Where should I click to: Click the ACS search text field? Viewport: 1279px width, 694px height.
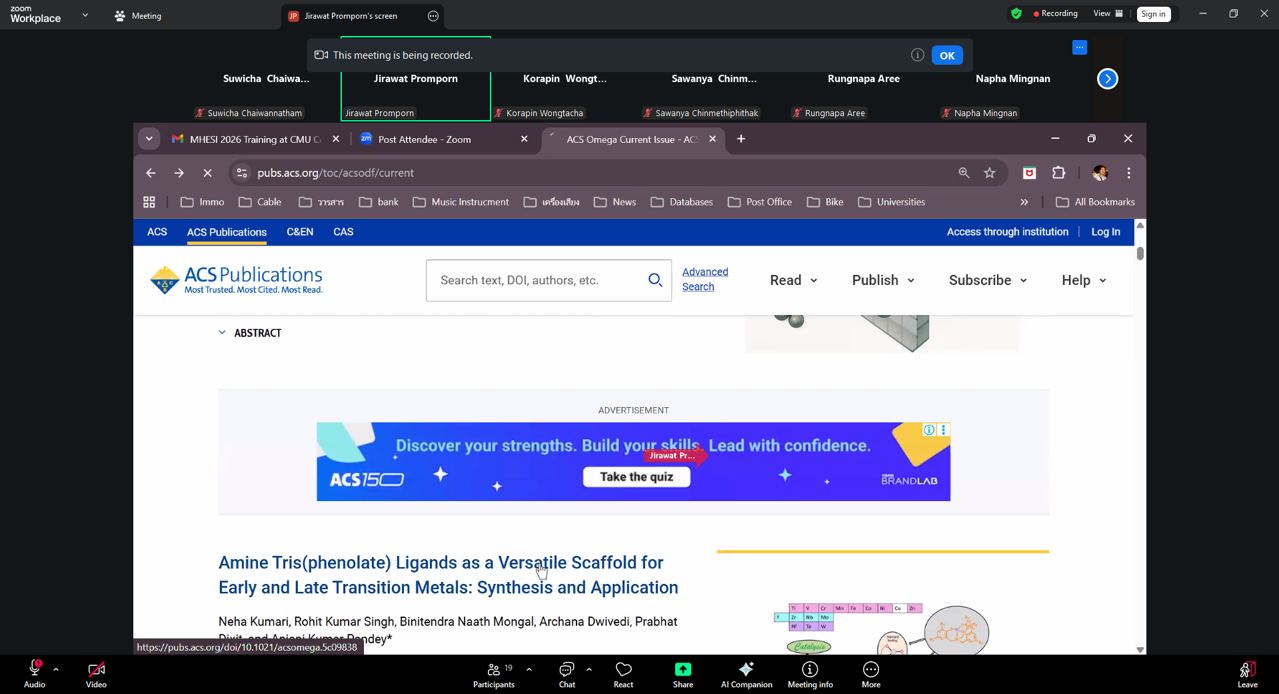tap(538, 280)
